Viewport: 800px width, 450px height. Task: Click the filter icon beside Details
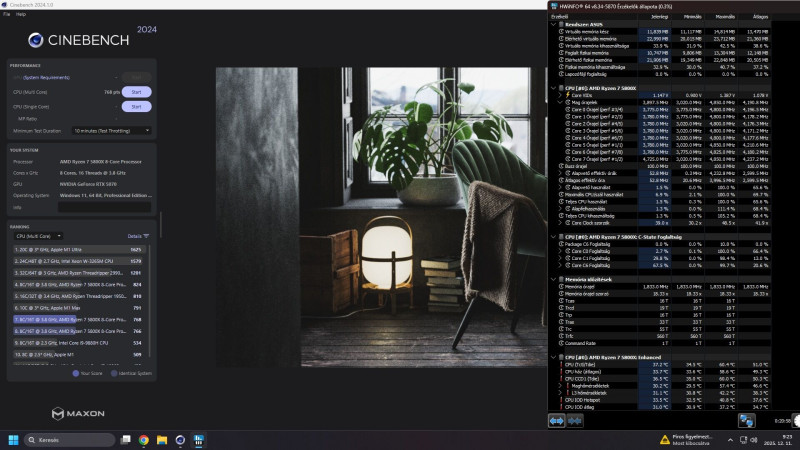pyautogui.click(x=146, y=236)
